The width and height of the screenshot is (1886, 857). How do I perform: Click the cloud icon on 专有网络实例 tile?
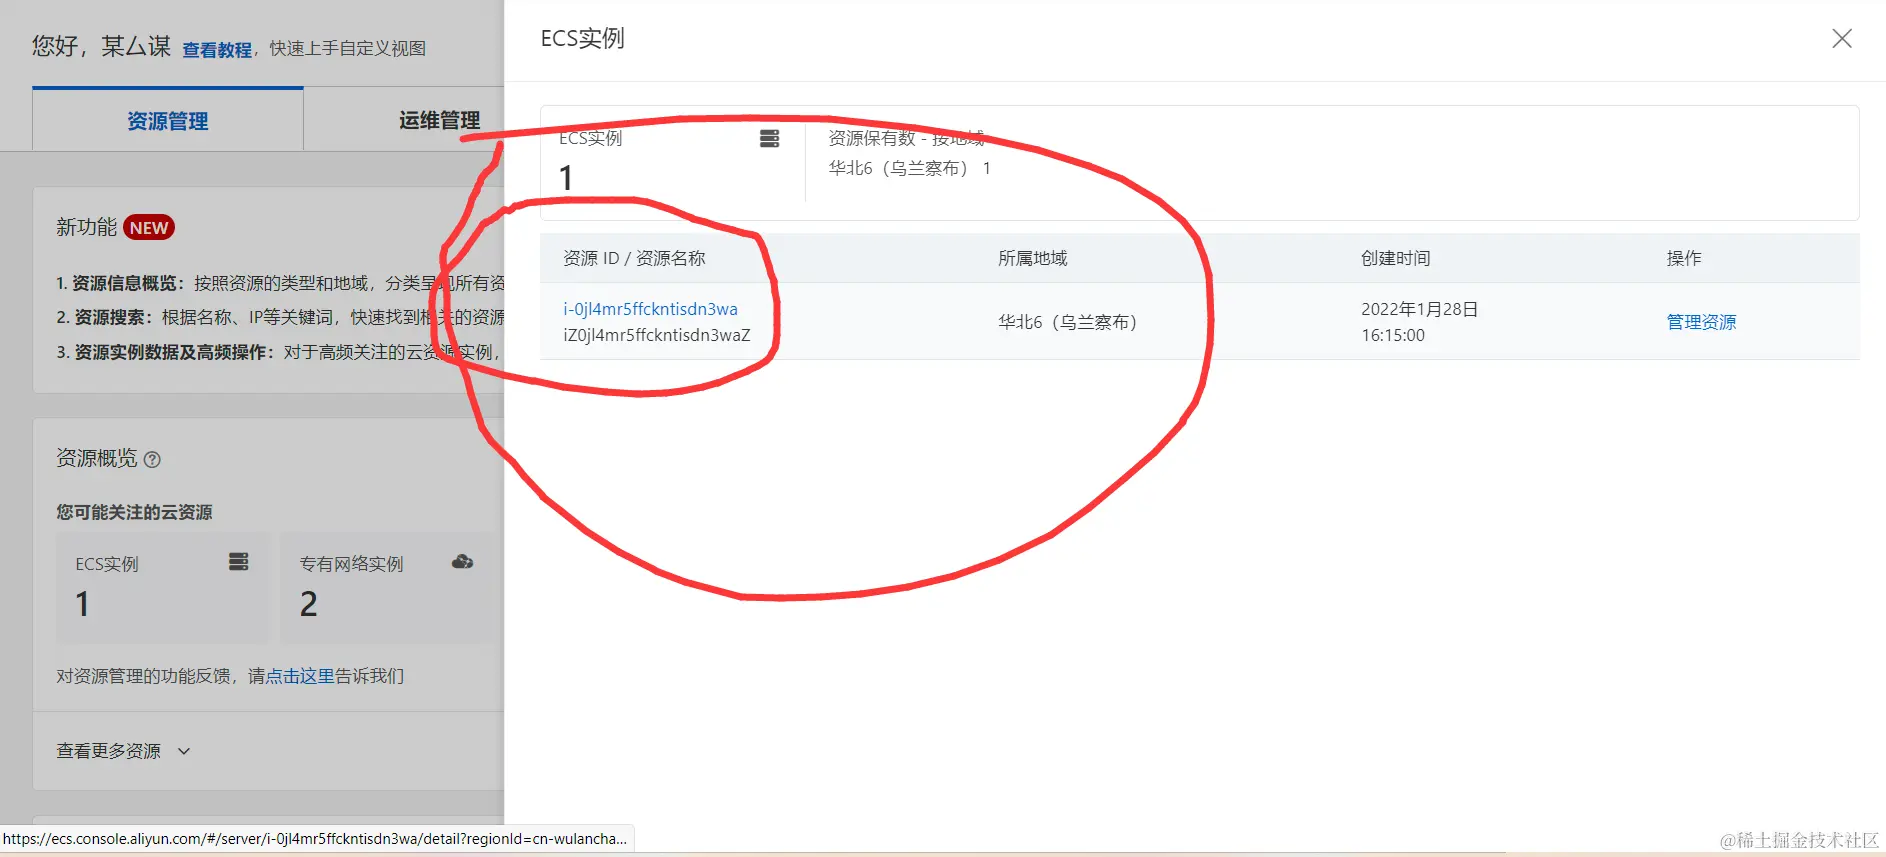462,561
